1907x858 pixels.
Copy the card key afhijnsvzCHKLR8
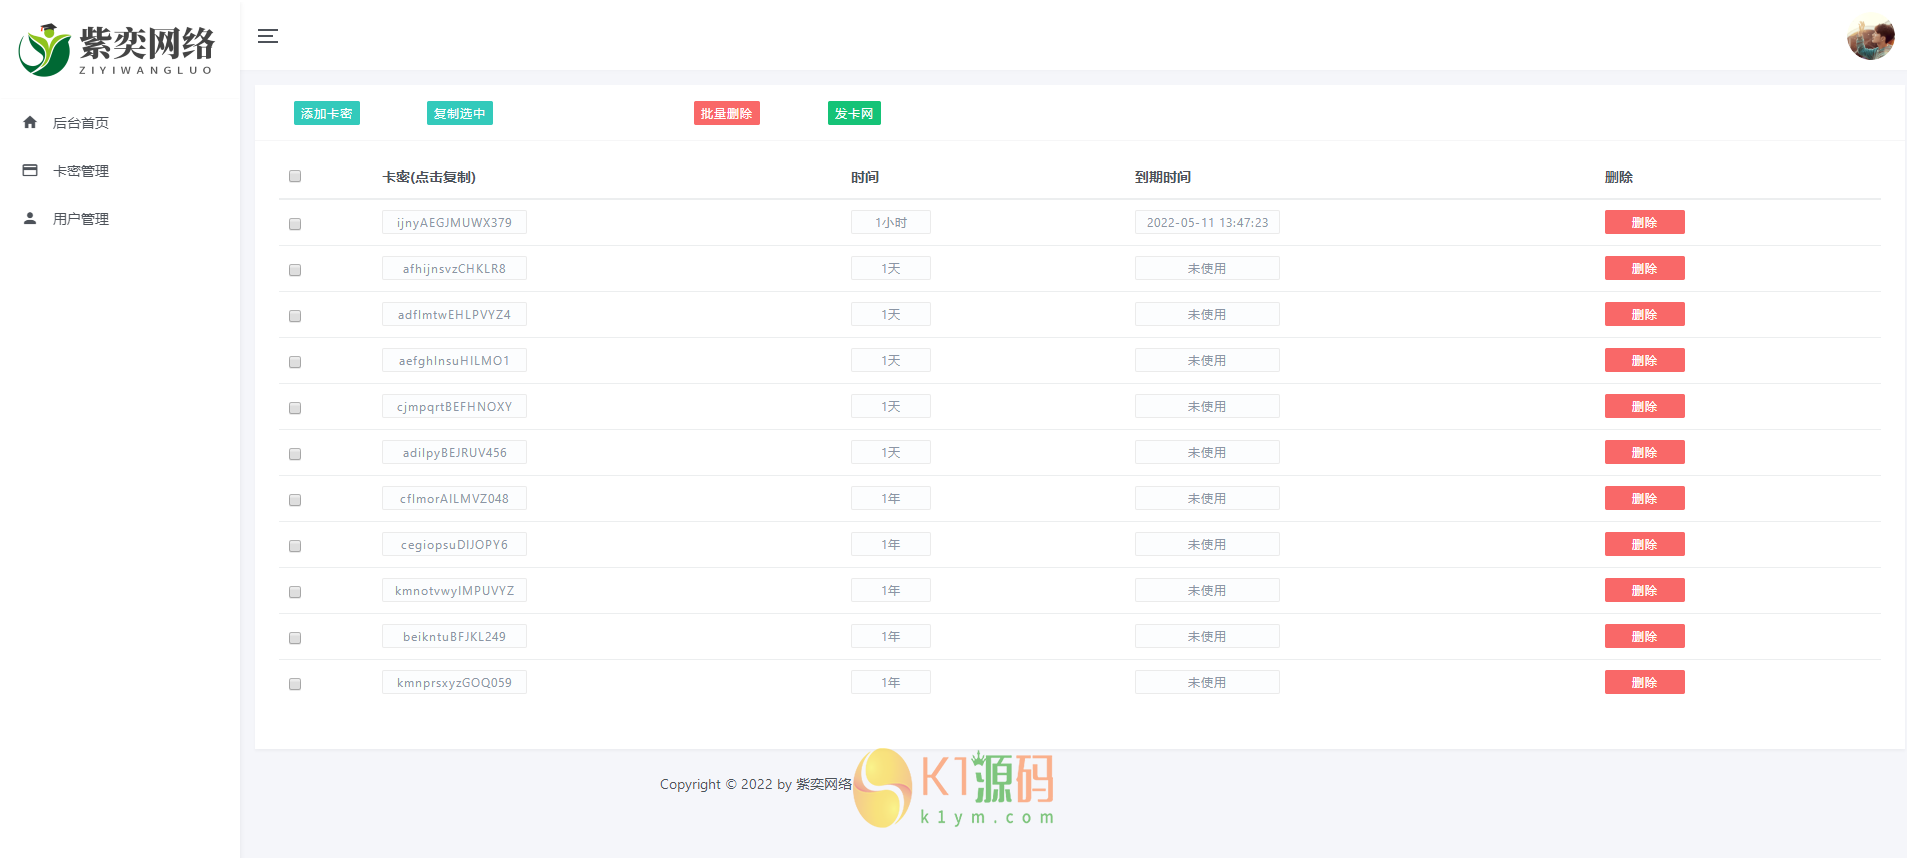[454, 268]
